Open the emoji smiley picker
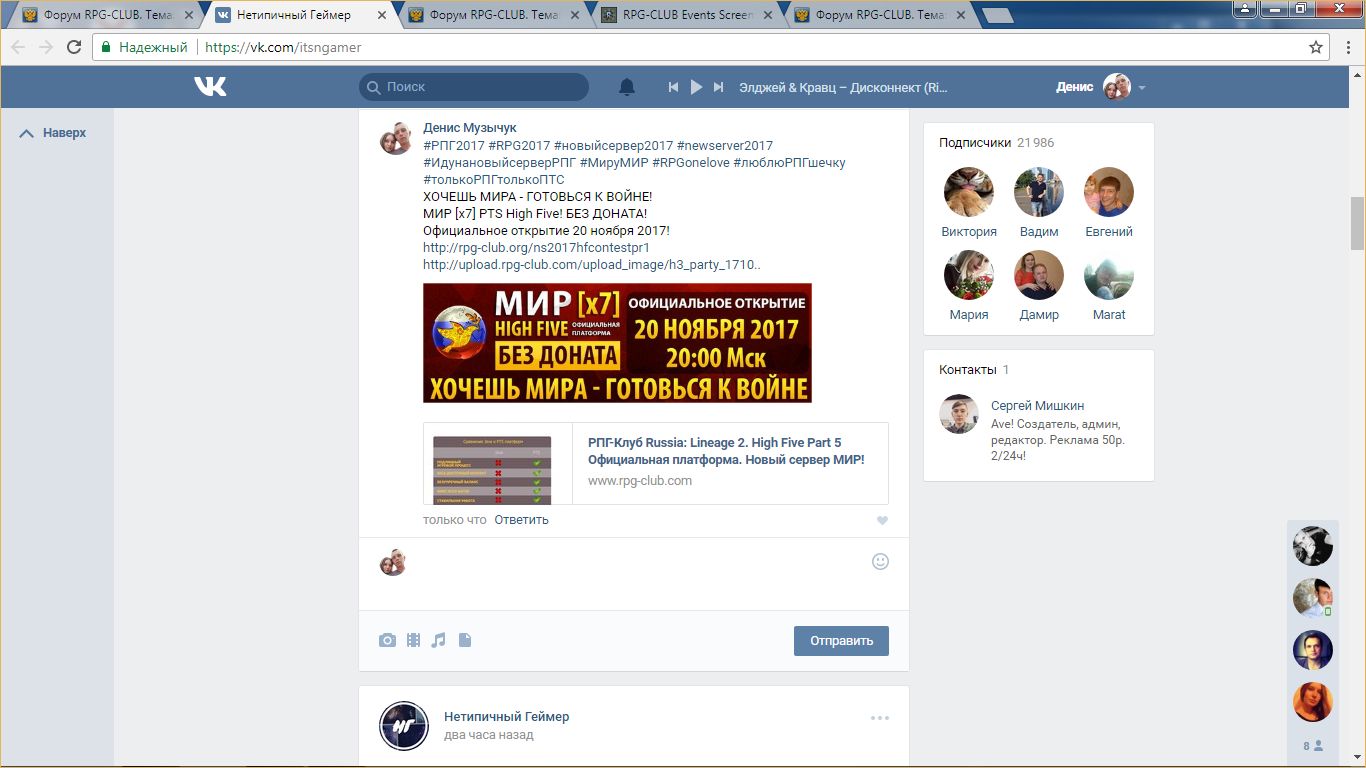1366x768 pixels. (x=880, y=561)
